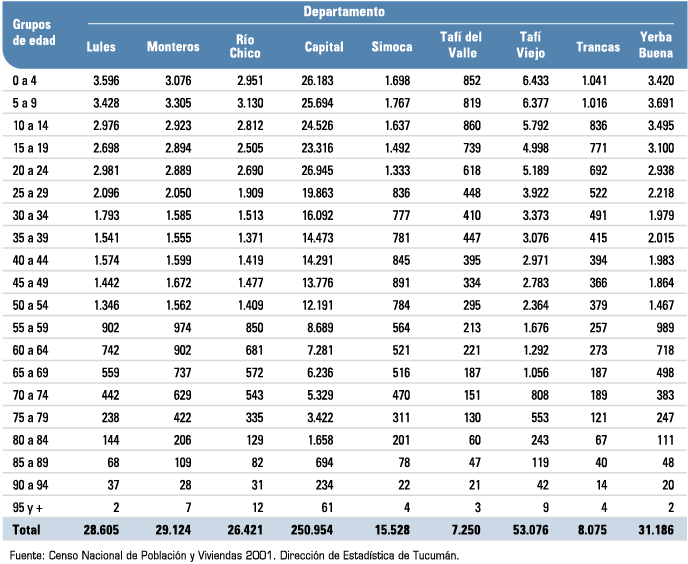
Task: Select the Simoca value 891
Action: [x=401, y=283]
